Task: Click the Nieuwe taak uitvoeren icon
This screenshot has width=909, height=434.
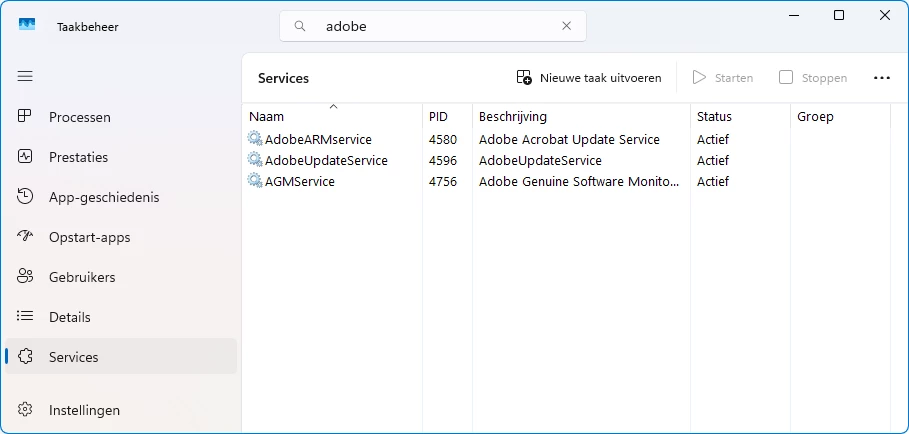Action: (524, 78)
